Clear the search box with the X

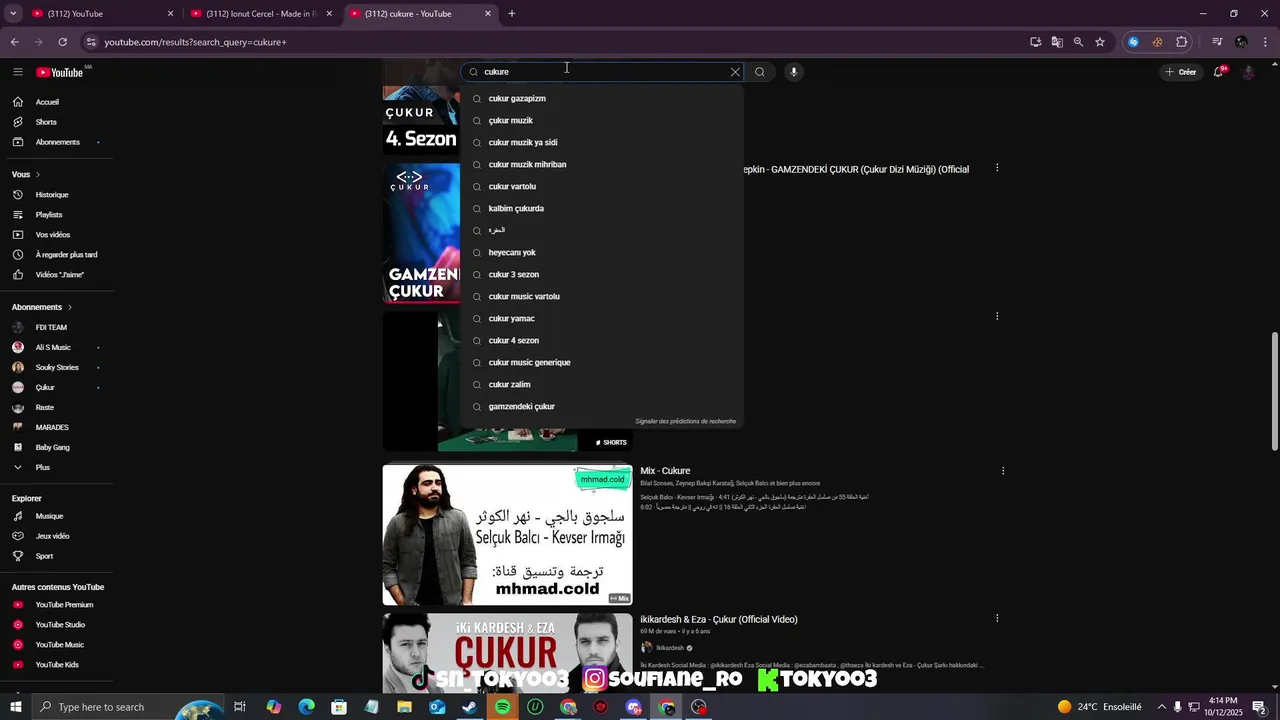(x=735, y=72)
